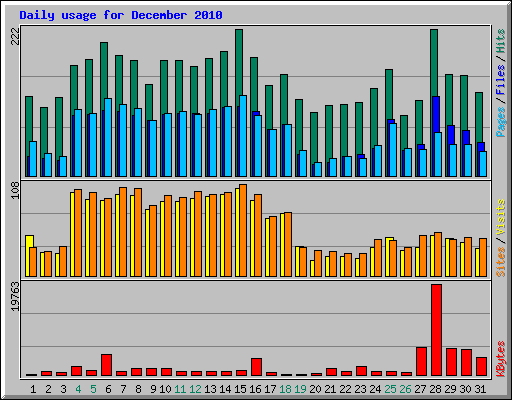Viewport: 512px width, 400px height.
Task: Select green weekend day label '19'
Action: click(300, 389)
